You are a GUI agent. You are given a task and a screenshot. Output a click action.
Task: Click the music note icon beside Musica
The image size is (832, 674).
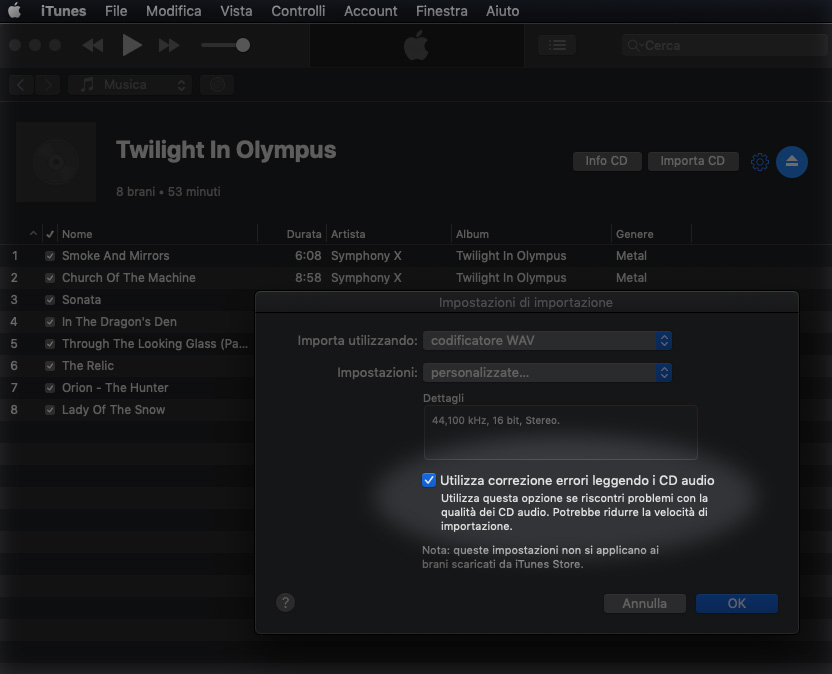pyautogui.click(x=87, y=85)
